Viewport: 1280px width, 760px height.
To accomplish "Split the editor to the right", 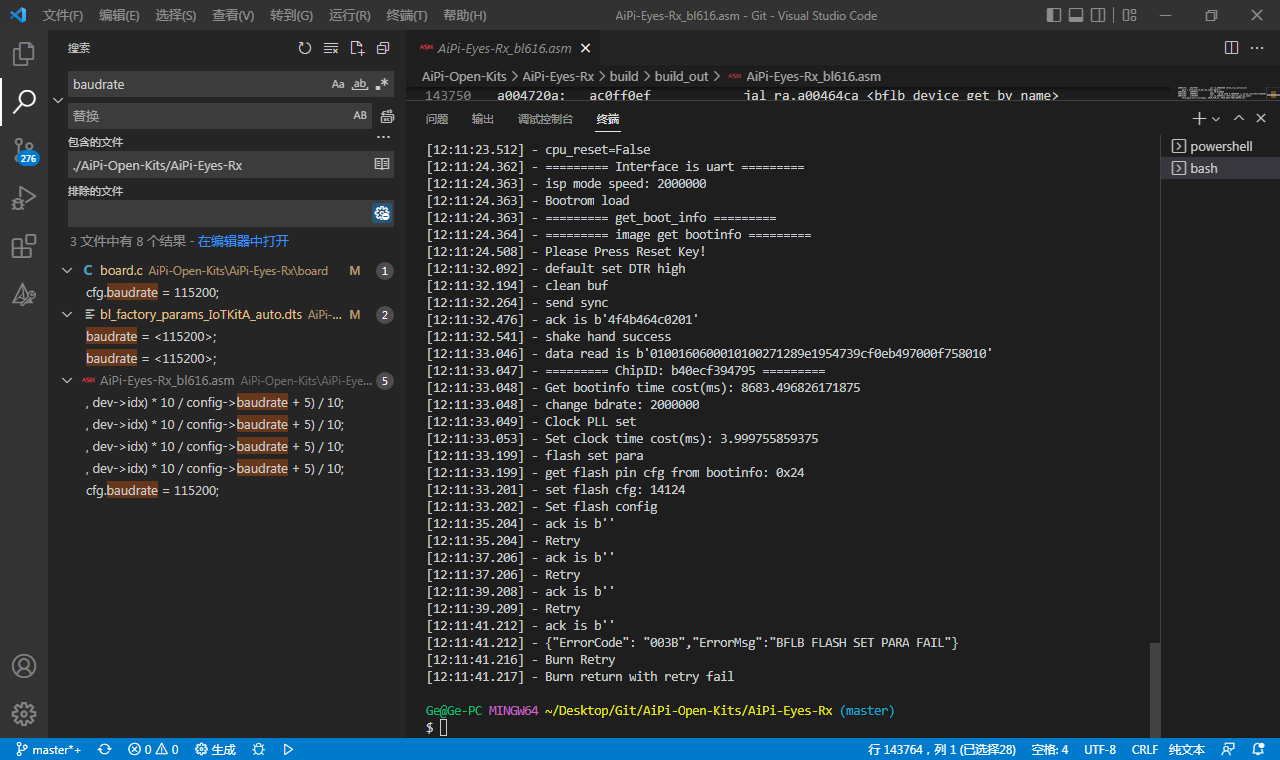I will [1231, 48].
